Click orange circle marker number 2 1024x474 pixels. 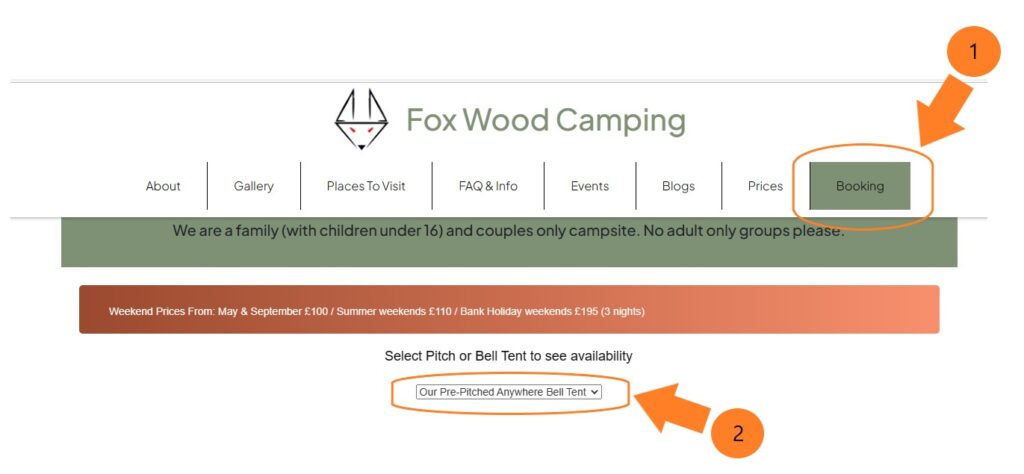(x=738, y=432)
